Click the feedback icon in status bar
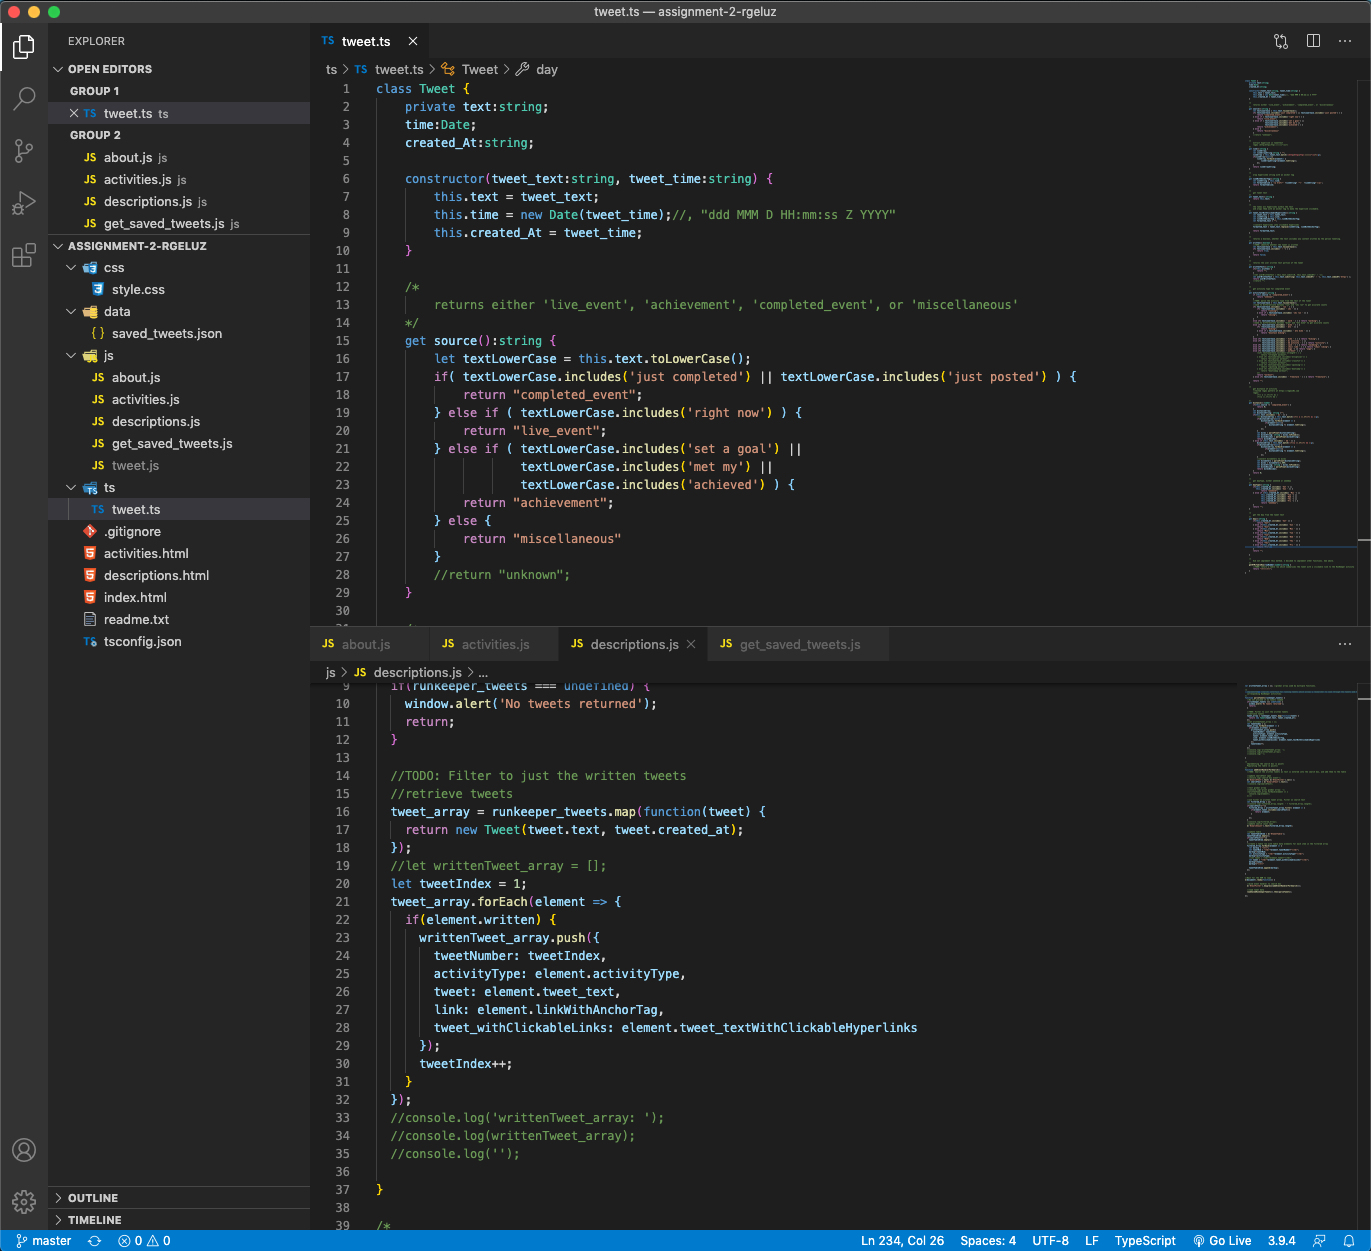Viewport: 1371px width, 1251px height. 1319,1241
